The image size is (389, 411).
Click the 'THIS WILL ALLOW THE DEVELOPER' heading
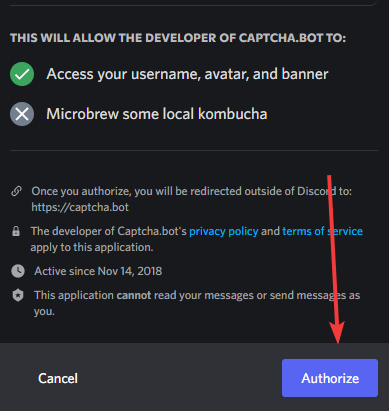(x=178, y=38)
